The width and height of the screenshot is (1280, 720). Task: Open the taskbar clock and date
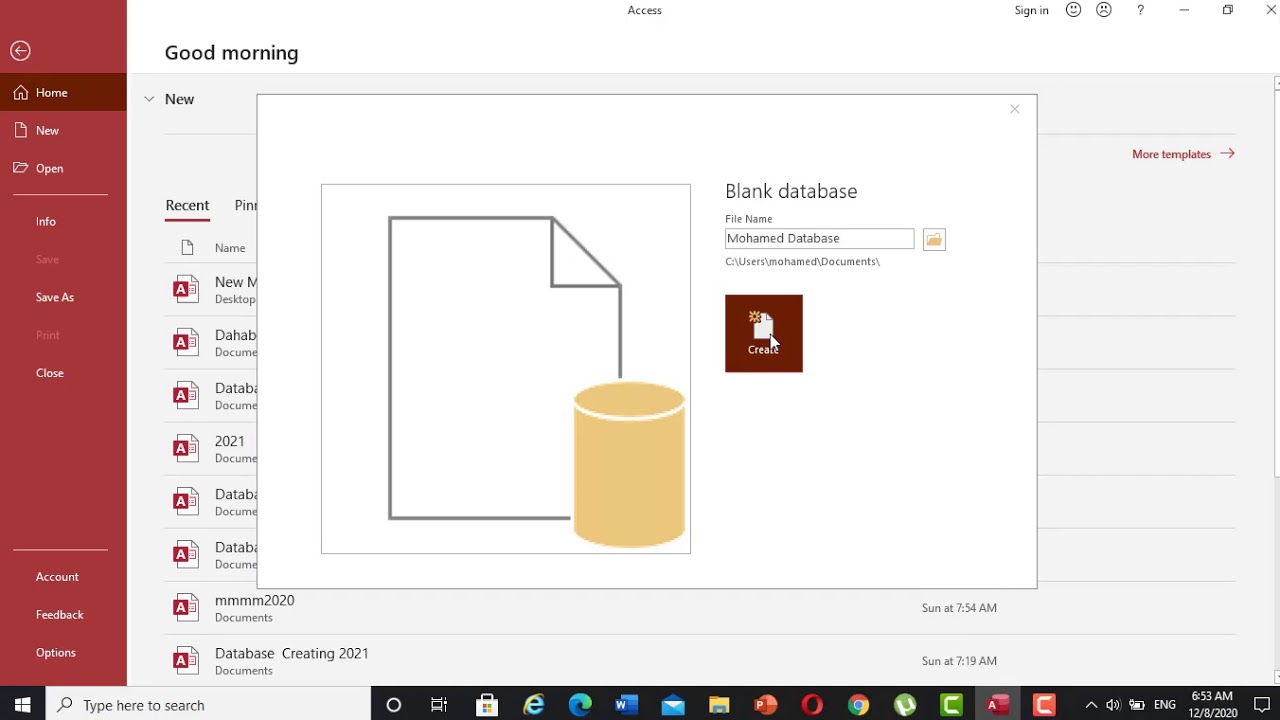(1212, 705)
